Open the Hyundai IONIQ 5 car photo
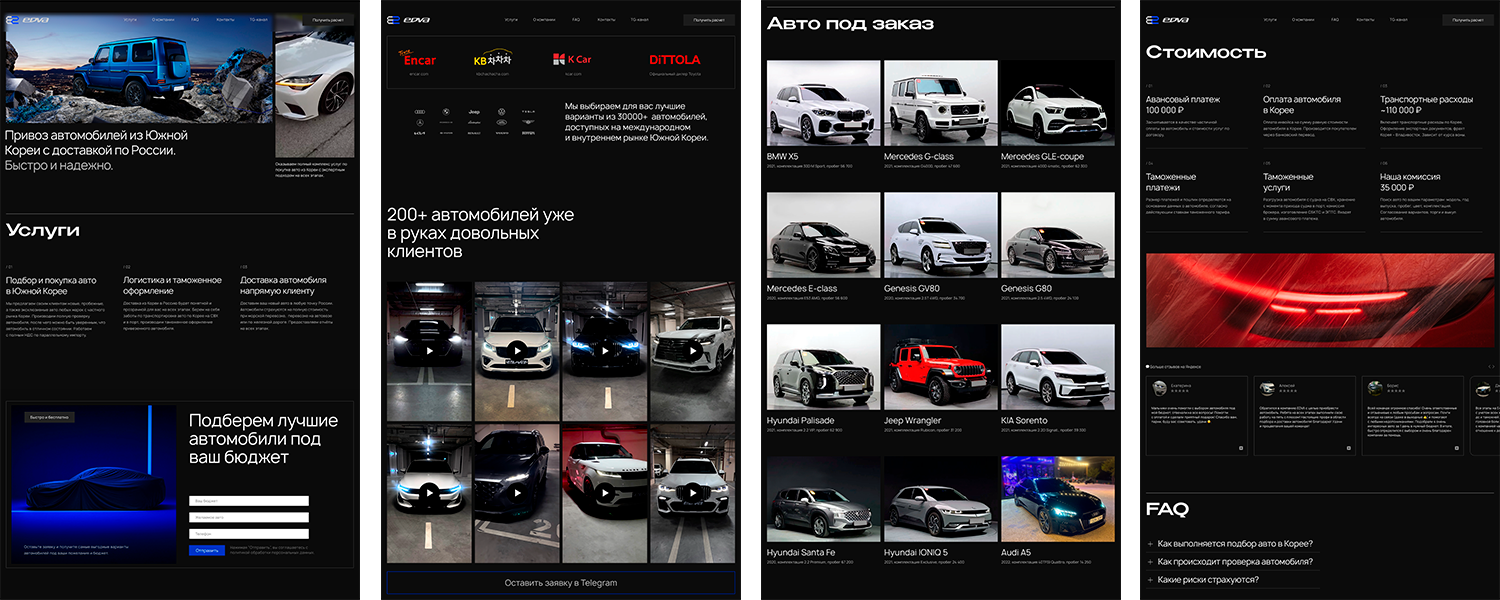Screen dimensions: 1500x600 [x=940, y=499]
